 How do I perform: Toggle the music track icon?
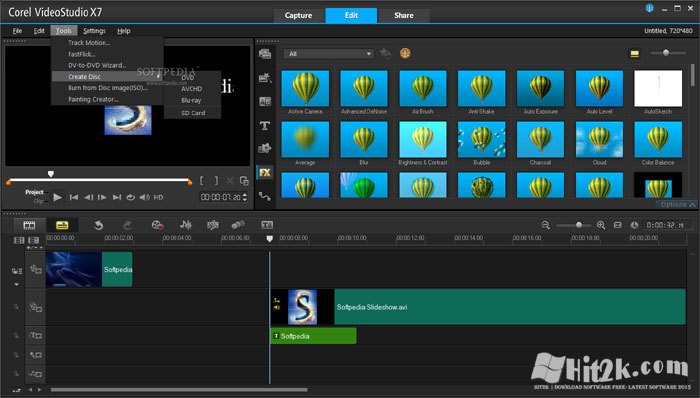tap(35, 374)
